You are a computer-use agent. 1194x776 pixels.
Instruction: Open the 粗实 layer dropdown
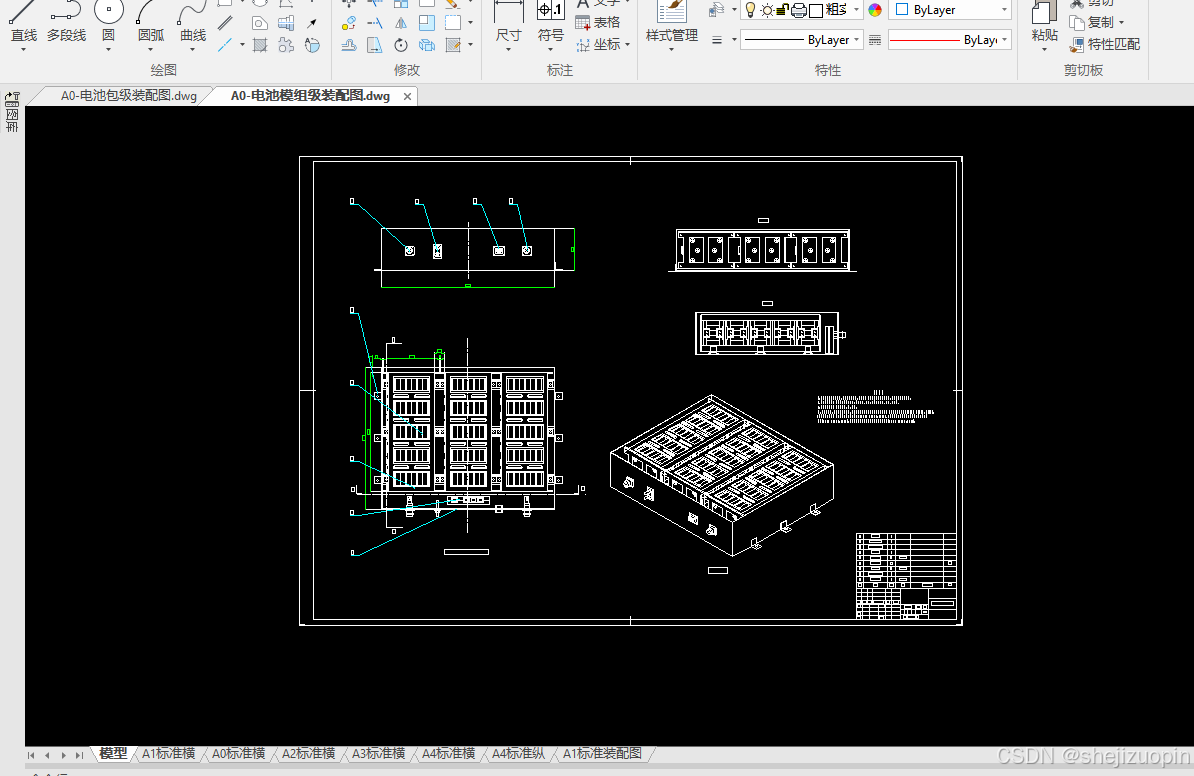pyautogui.click(x=857, y=10)
